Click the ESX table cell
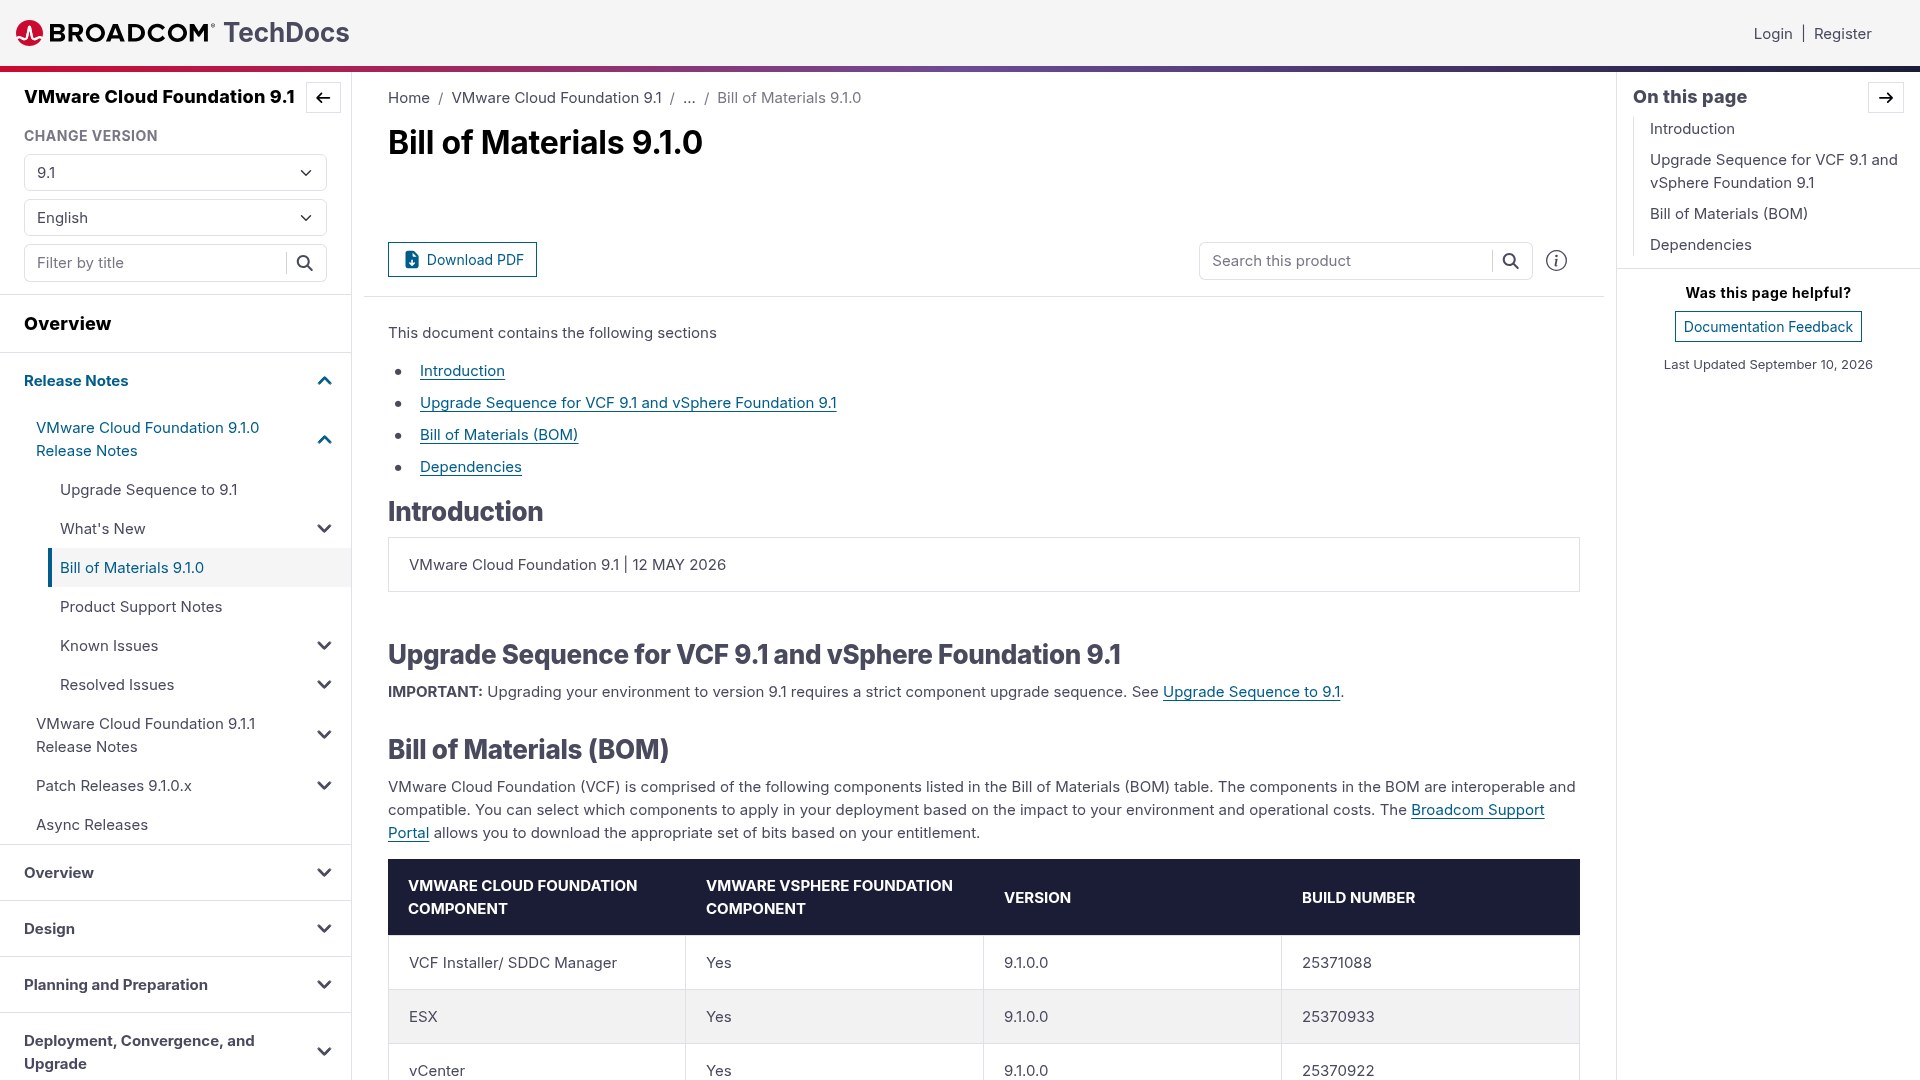The image size is (1920, 1080). pos(537,1017)
